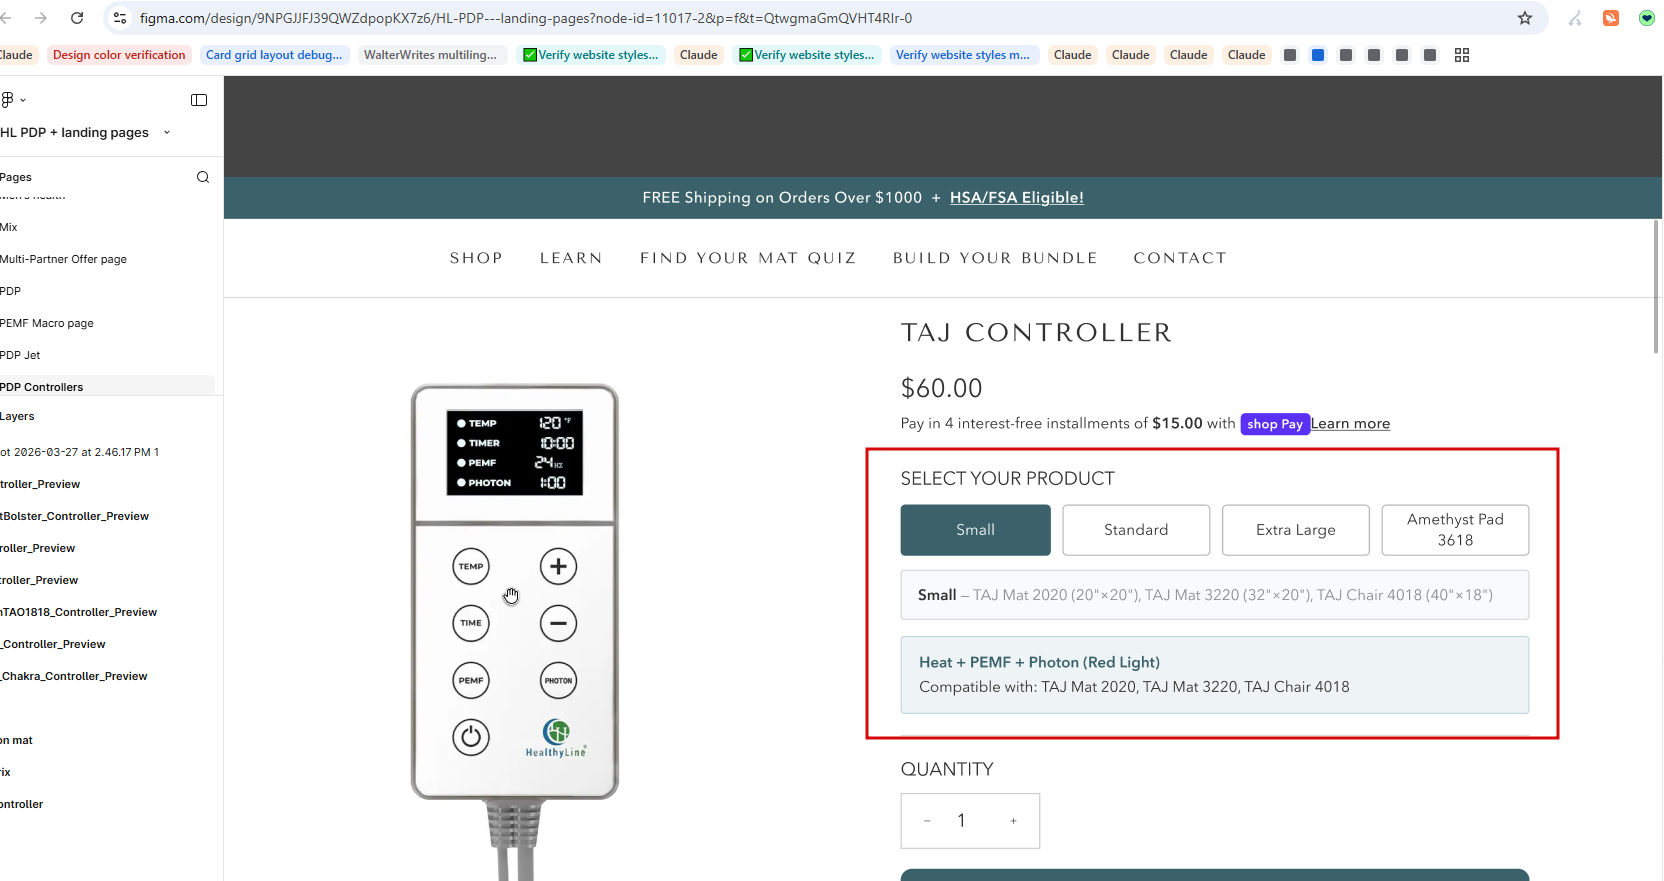Switch to the Verify website styles m... tab
Screen dimensions: 1664x881
(x=963, y=55)
